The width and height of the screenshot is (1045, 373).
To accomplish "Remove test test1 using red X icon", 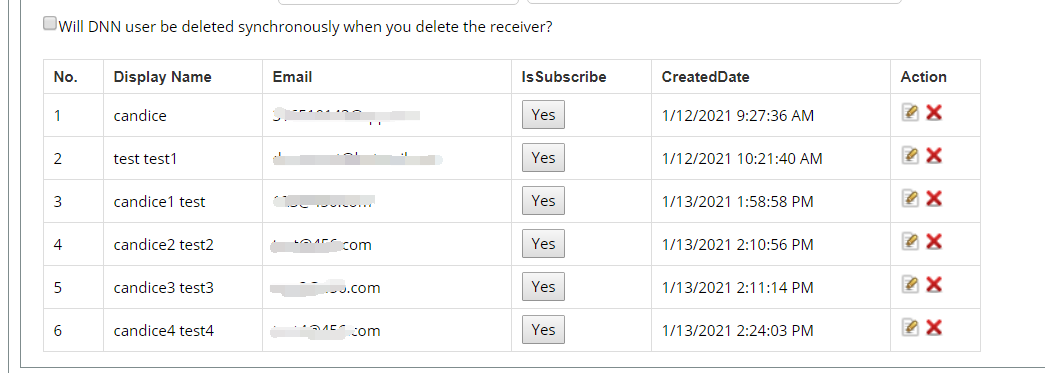I will [934, 155].
